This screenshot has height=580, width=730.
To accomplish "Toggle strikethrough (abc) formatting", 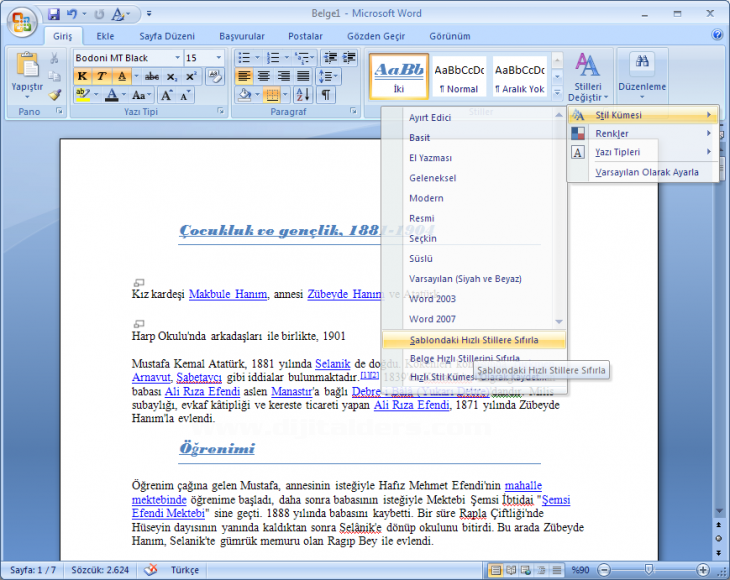I will (152, 77).
